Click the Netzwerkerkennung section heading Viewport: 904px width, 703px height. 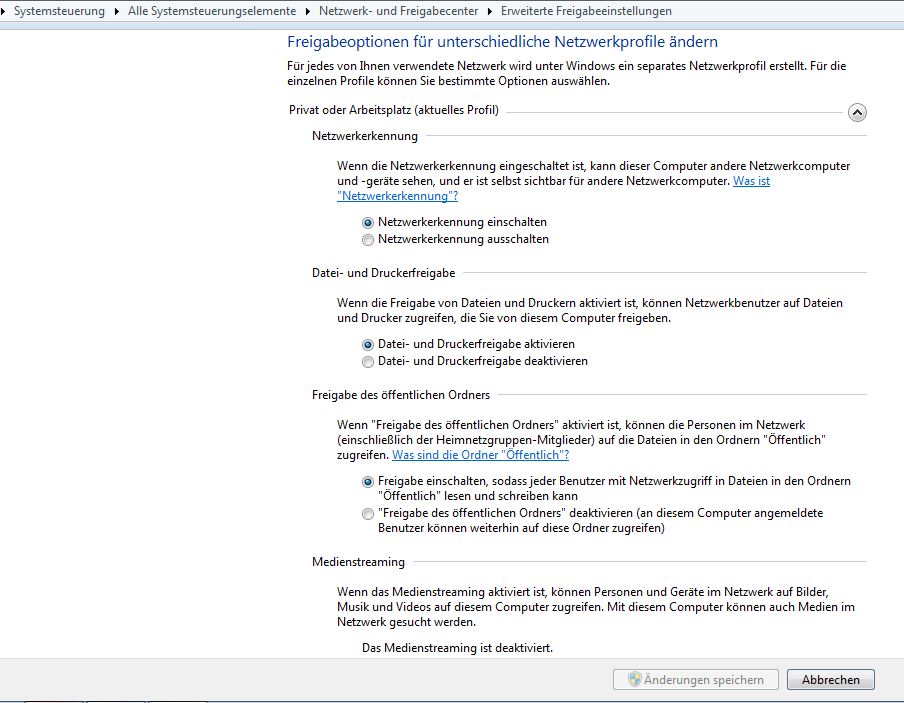click(x=365, y=136)
